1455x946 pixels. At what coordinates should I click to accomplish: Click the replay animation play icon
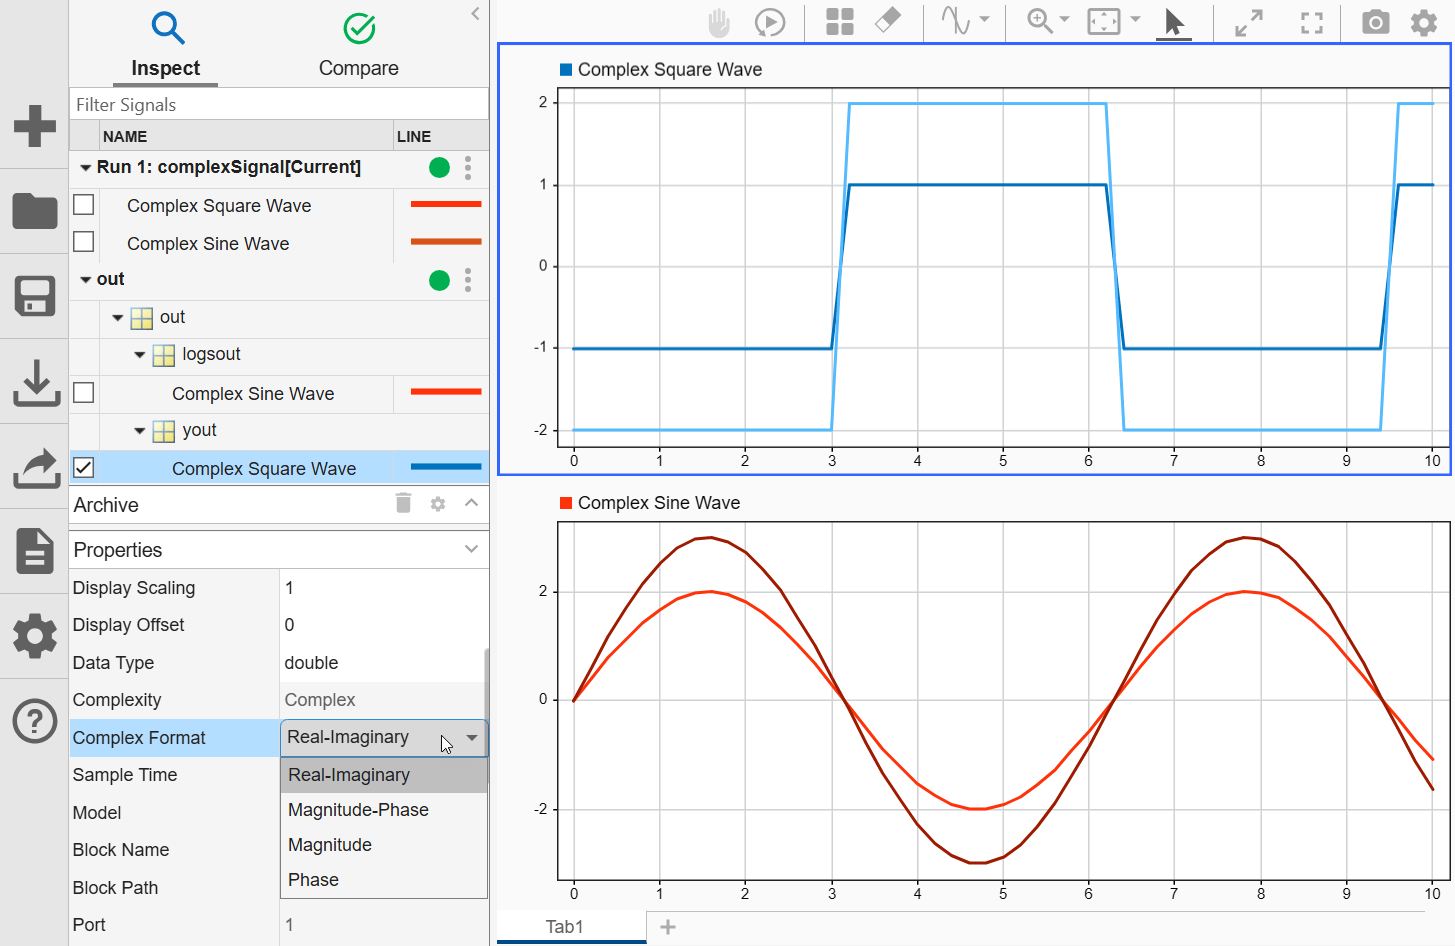pyautogui.click(x=770, y=22)
